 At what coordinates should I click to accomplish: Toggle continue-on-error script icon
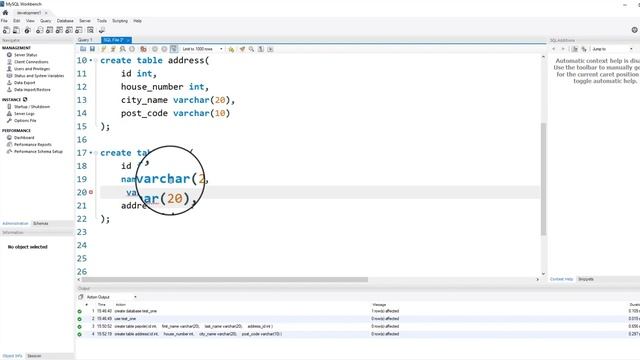(x=143, y=49)
